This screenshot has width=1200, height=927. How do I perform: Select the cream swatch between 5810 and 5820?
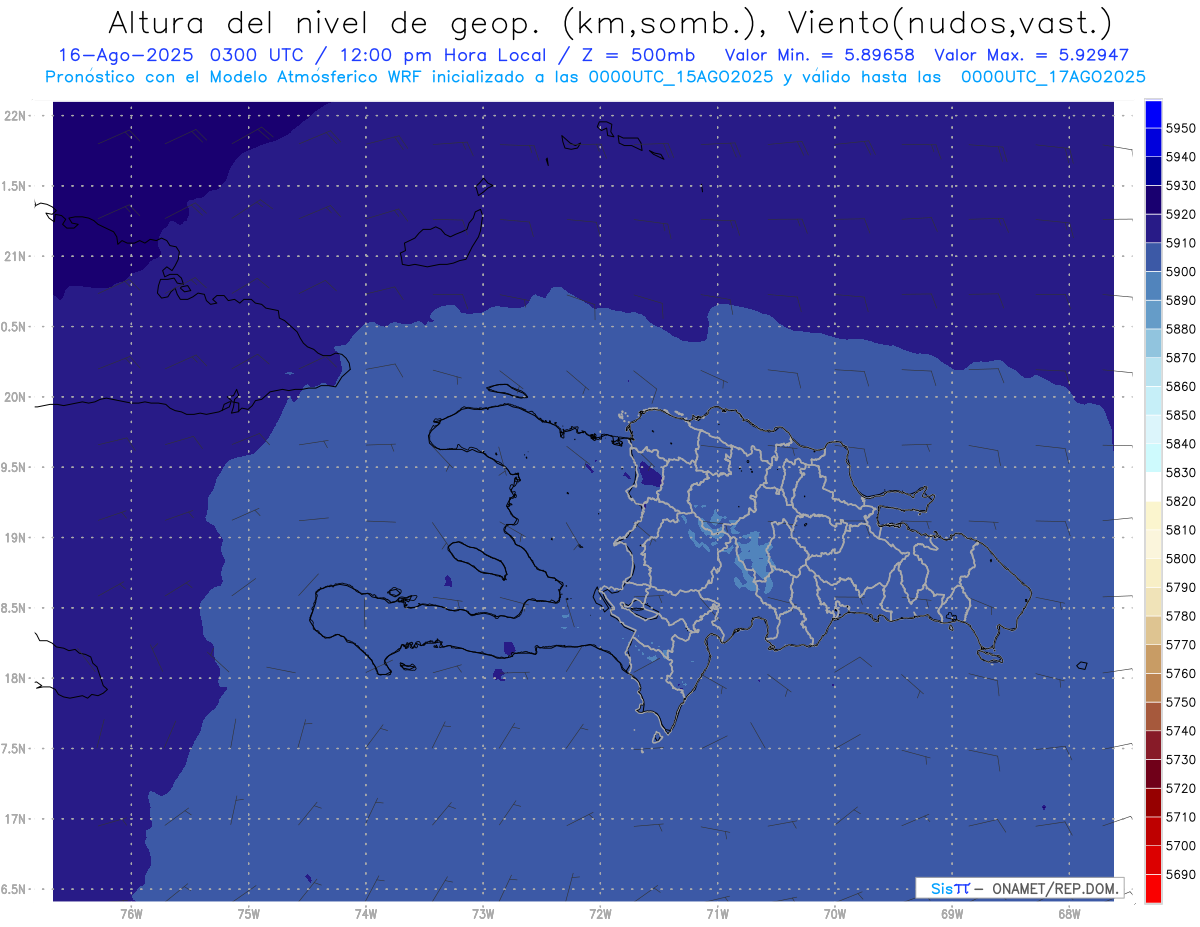tap(1153, 515)
